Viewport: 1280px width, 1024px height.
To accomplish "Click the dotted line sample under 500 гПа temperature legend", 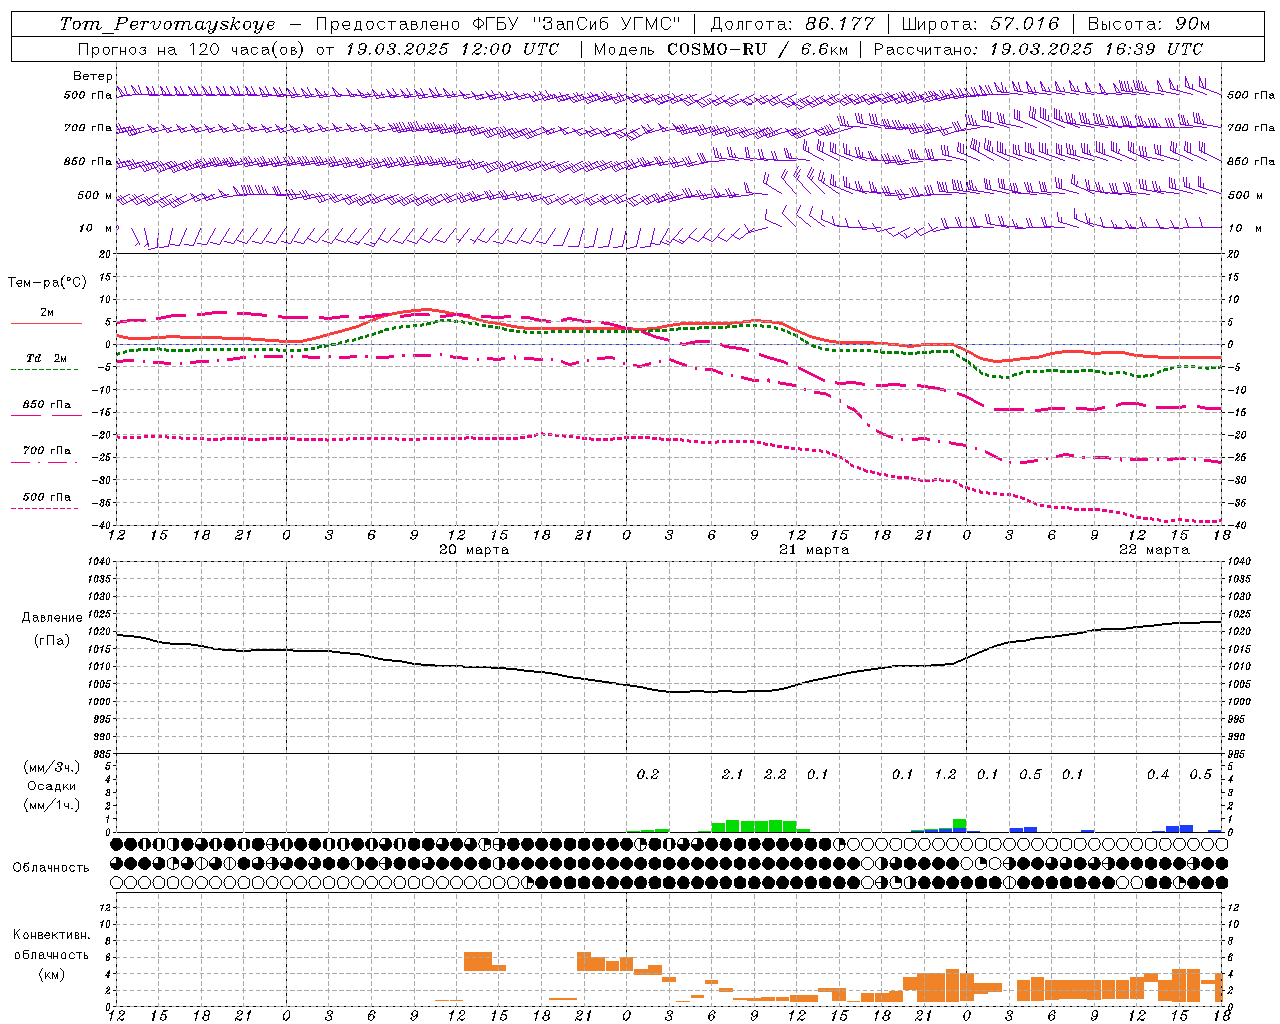I will [45, 508].
